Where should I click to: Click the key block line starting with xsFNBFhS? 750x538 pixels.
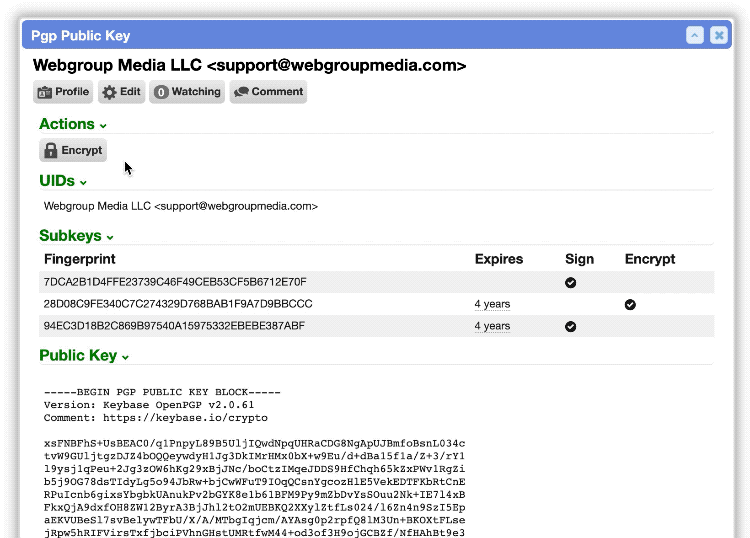(254, 444)
